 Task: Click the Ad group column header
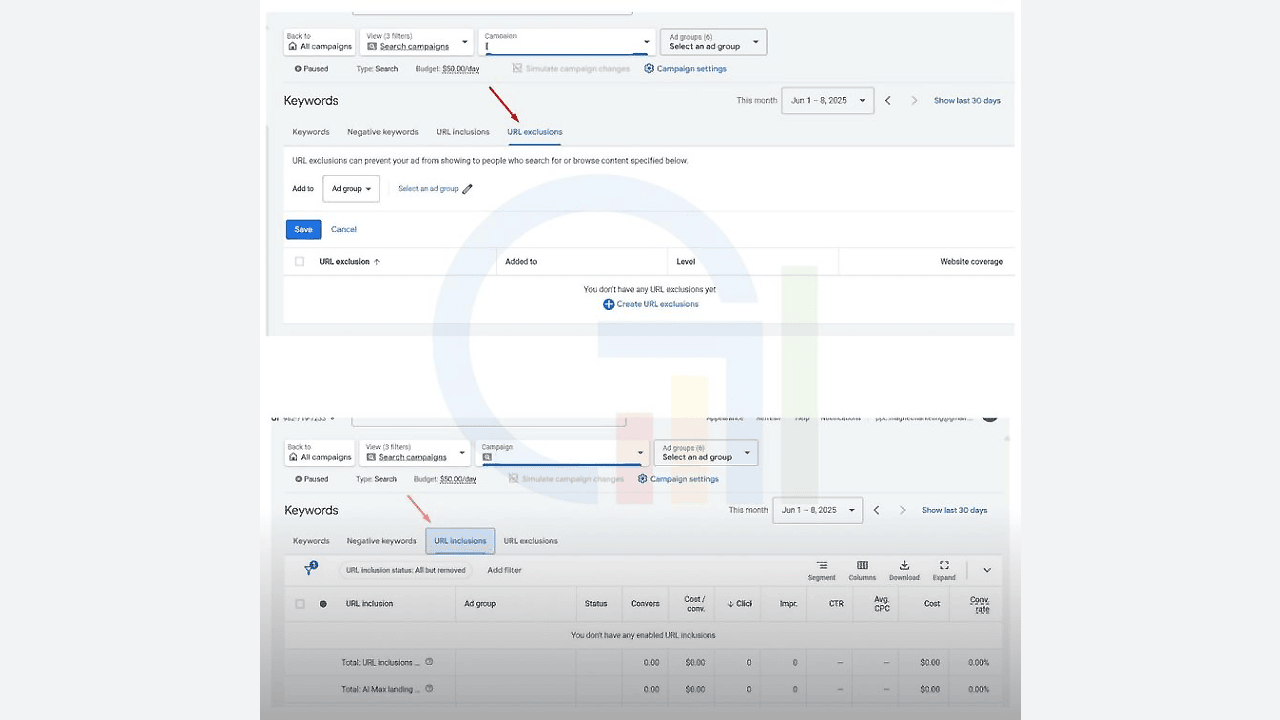pos(480,604)
